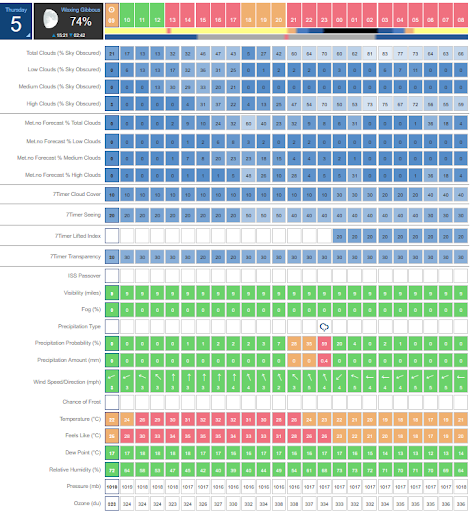Select the 00 hour column header
The width and height of the screenshot is (470, 512).
(x=339, y=15)
